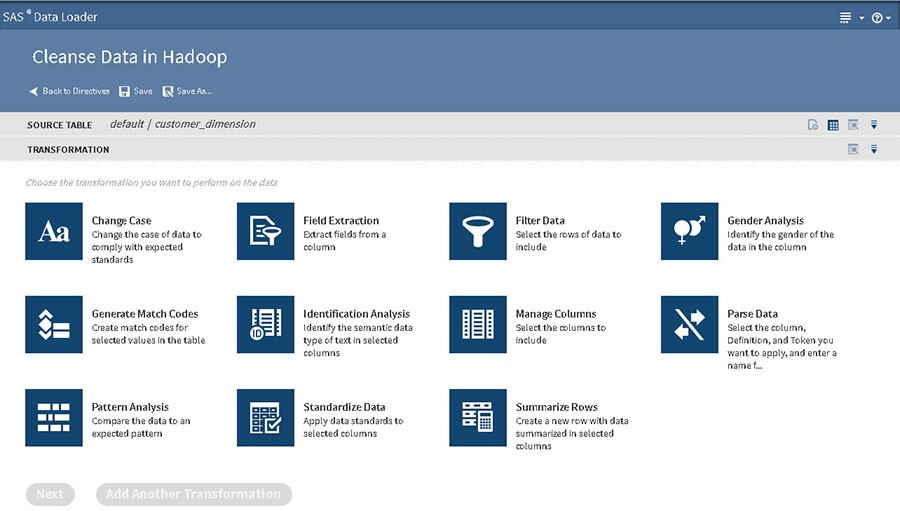Click the Cleanse Data in Hadoop heading

(x=130, y=57)
